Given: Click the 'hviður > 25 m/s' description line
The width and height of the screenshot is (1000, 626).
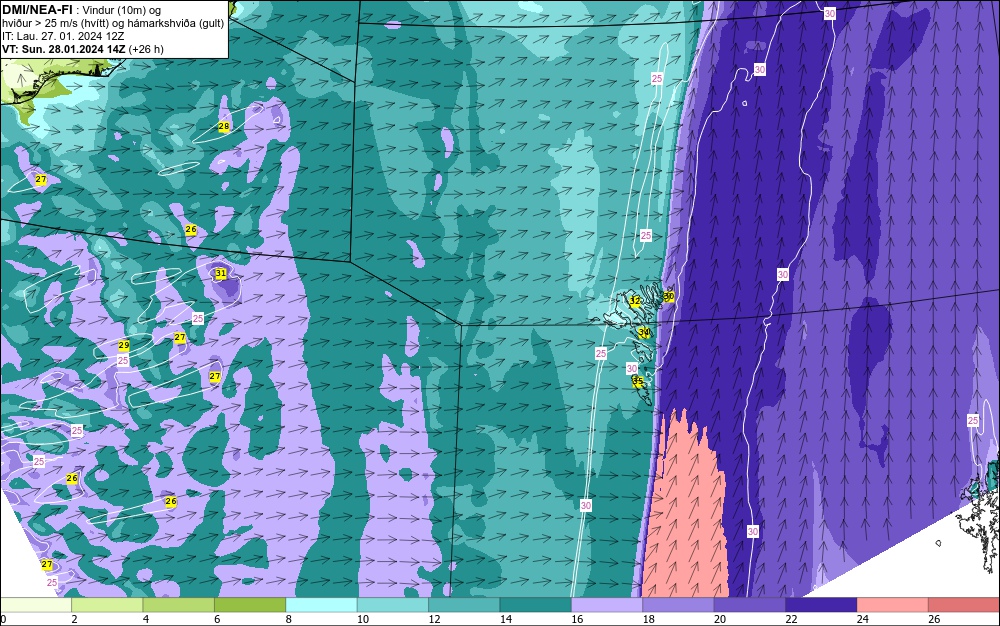Looking at the screenshot, I should tap(113, 24).
